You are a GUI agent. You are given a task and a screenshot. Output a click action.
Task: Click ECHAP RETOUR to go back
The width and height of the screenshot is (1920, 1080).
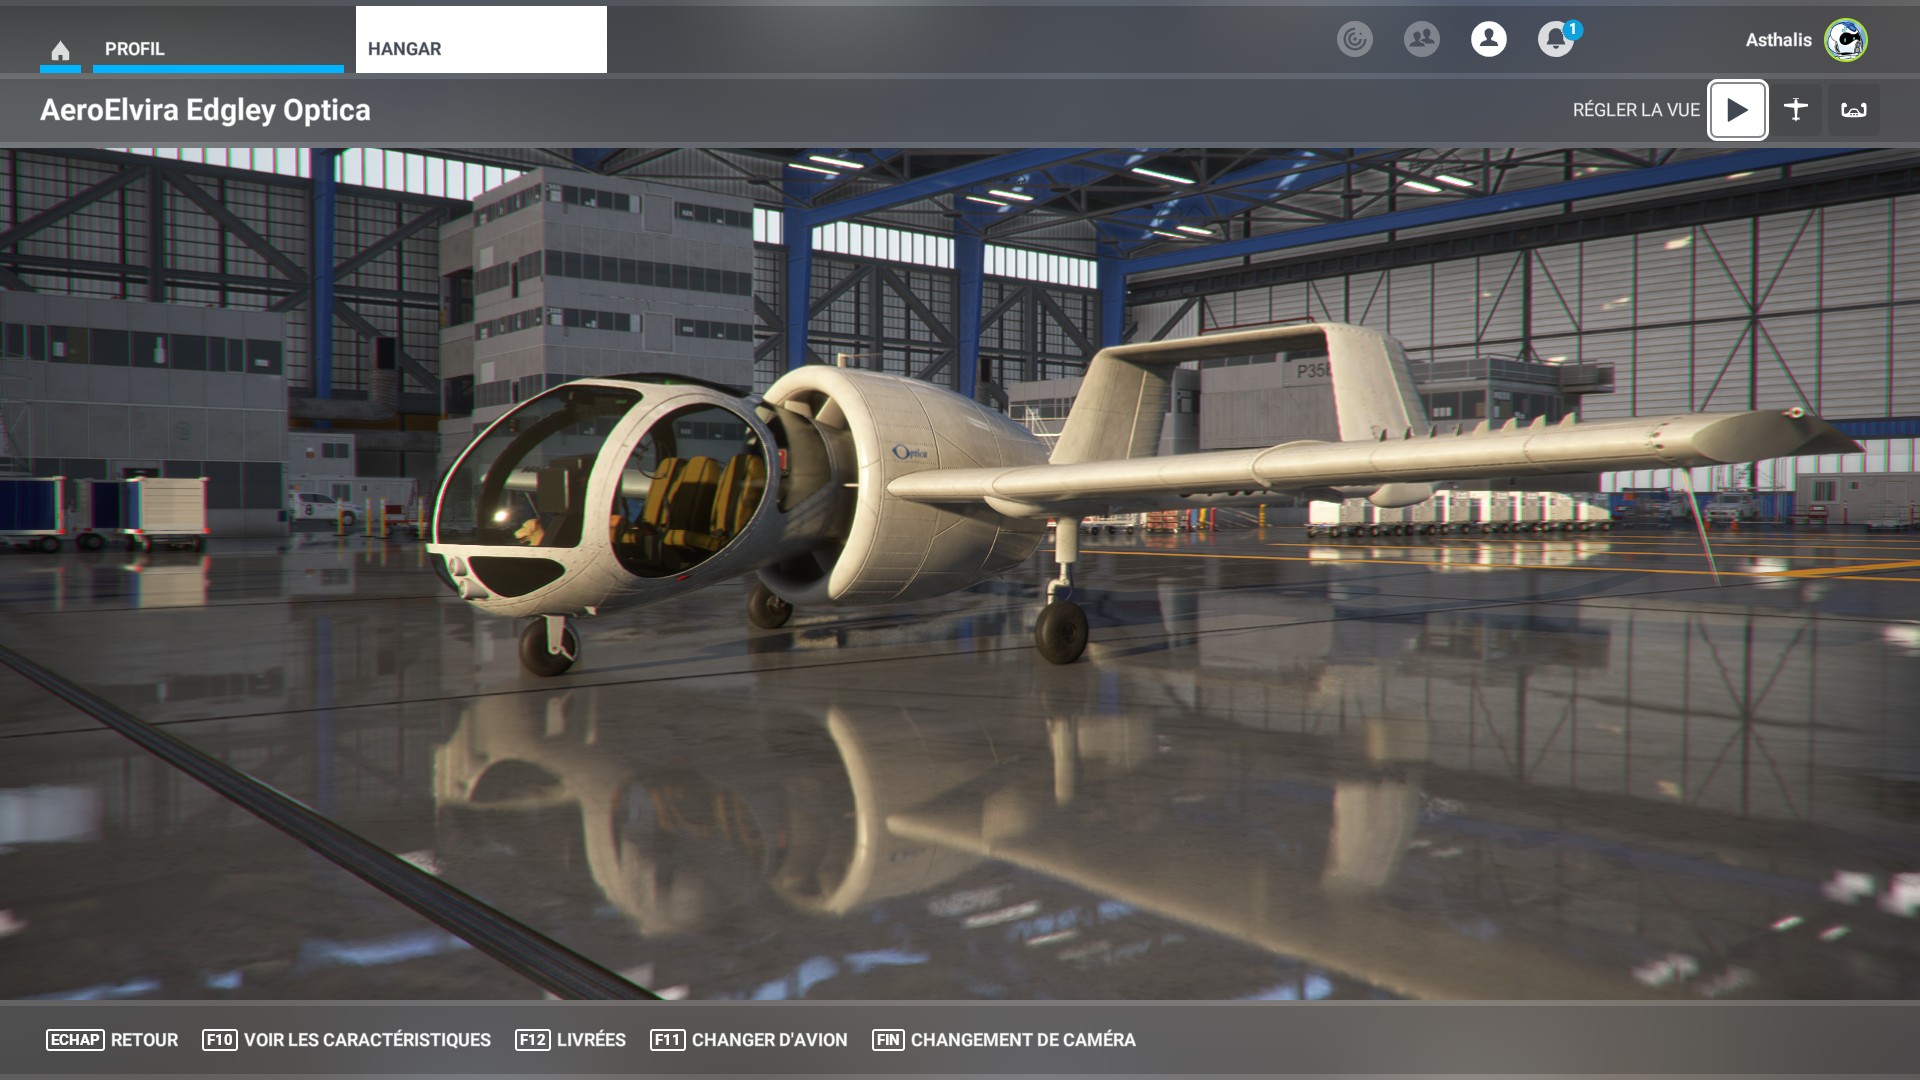click(112, 1040)
